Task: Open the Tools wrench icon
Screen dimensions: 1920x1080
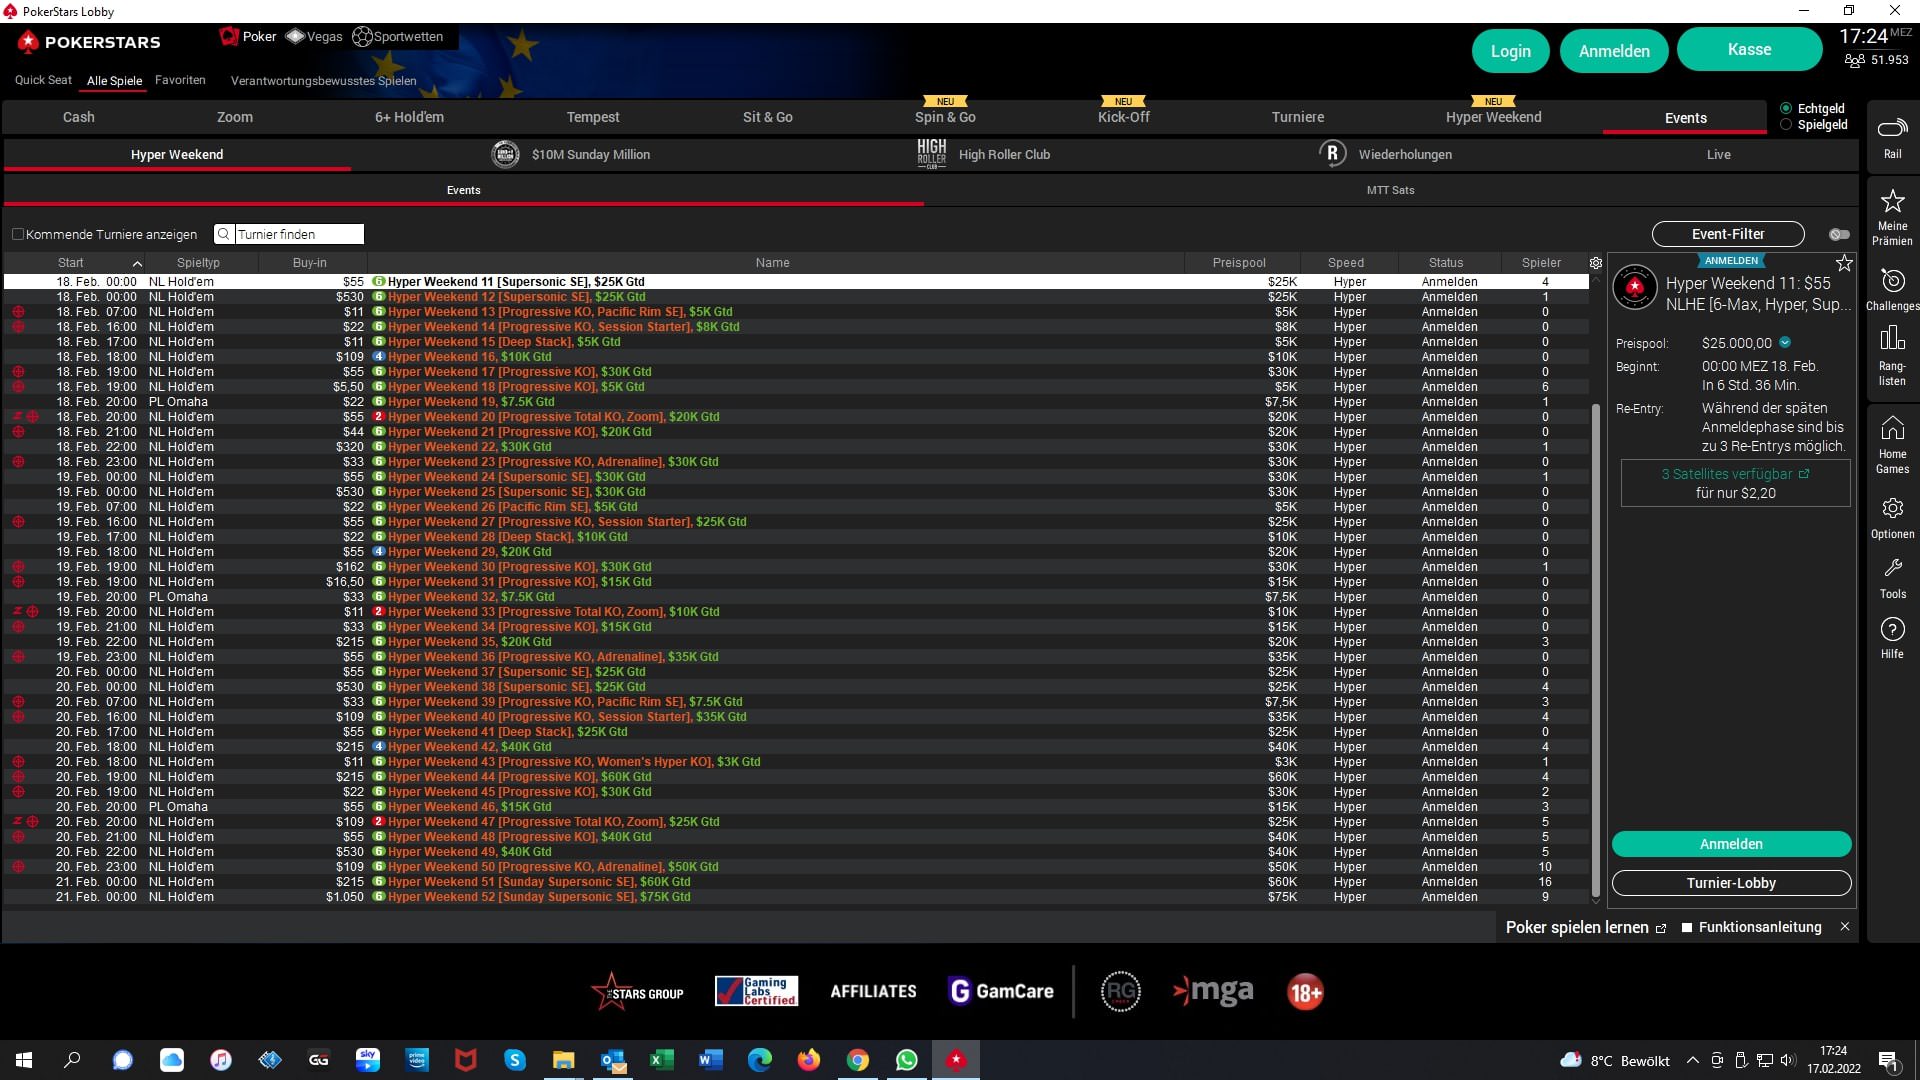Action: (x=1892, y=569)
